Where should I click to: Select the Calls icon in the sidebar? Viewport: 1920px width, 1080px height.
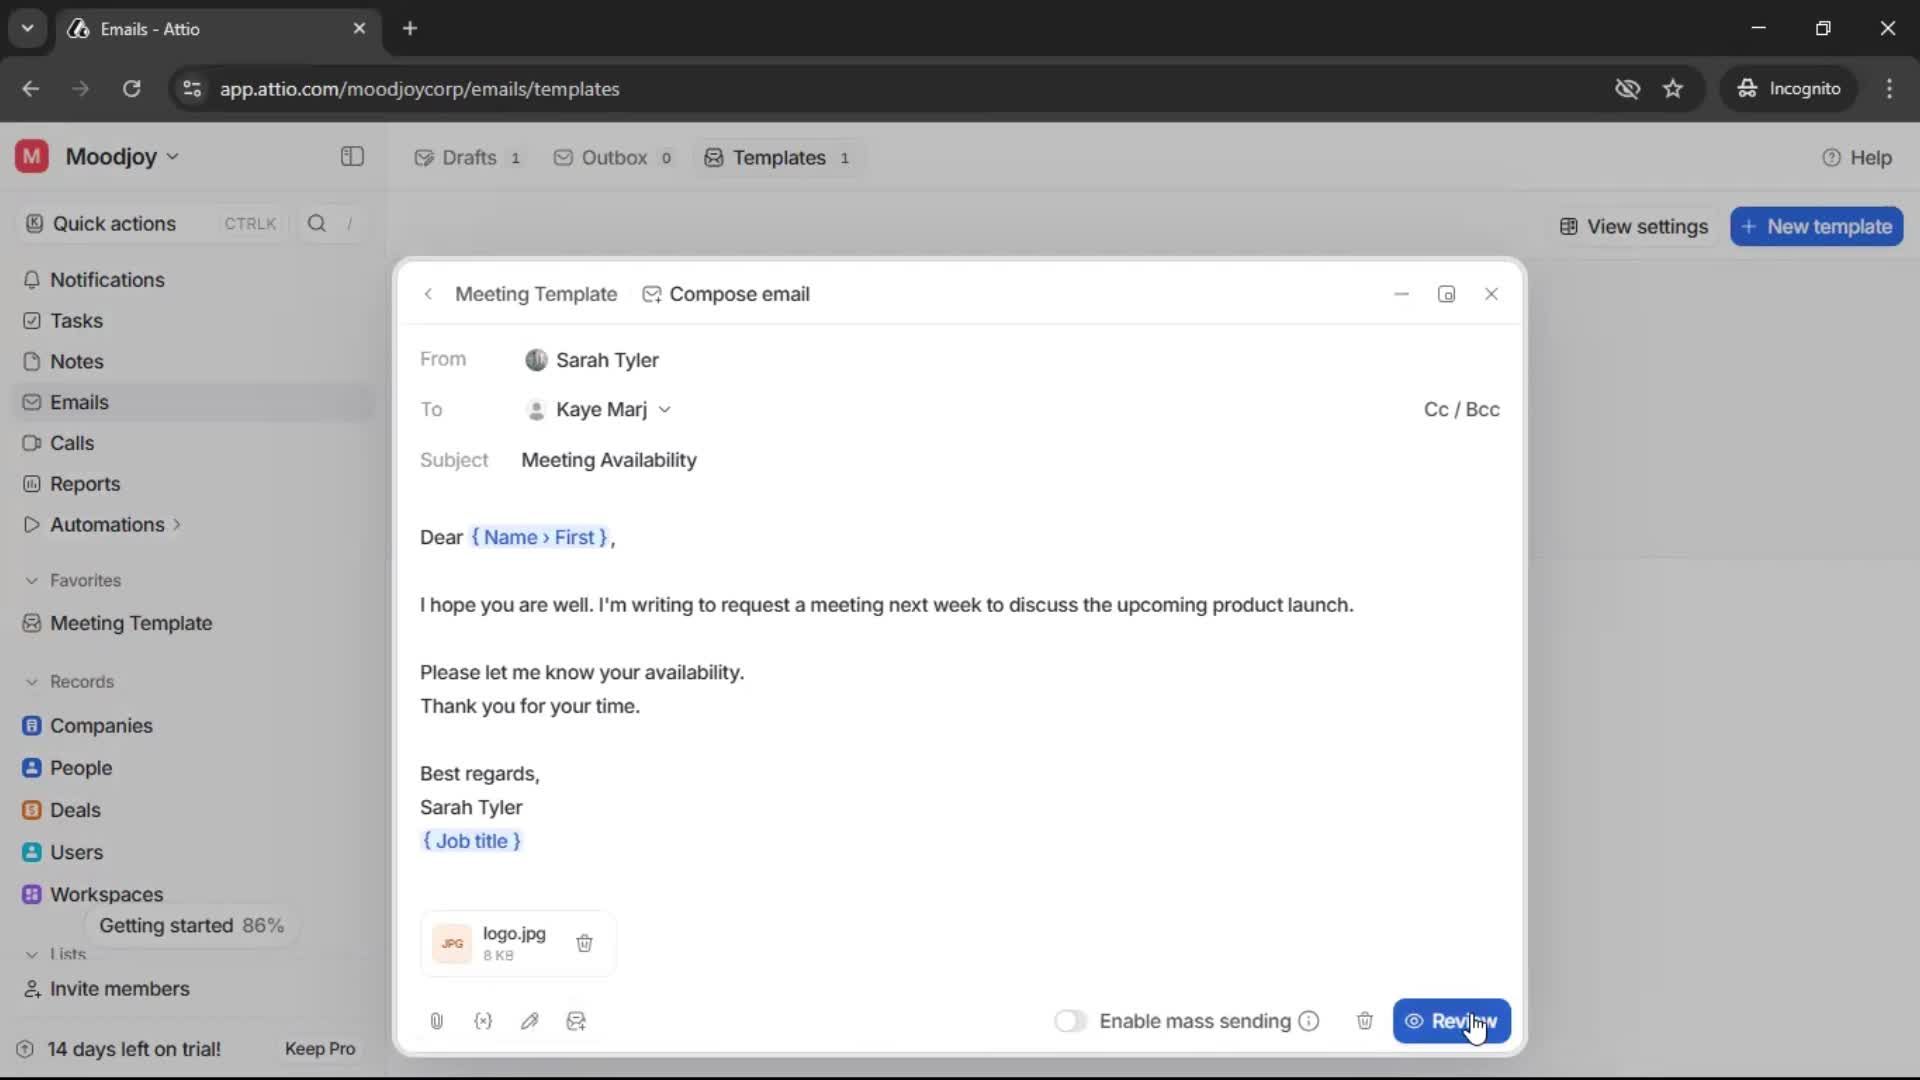tap(33, 443)
